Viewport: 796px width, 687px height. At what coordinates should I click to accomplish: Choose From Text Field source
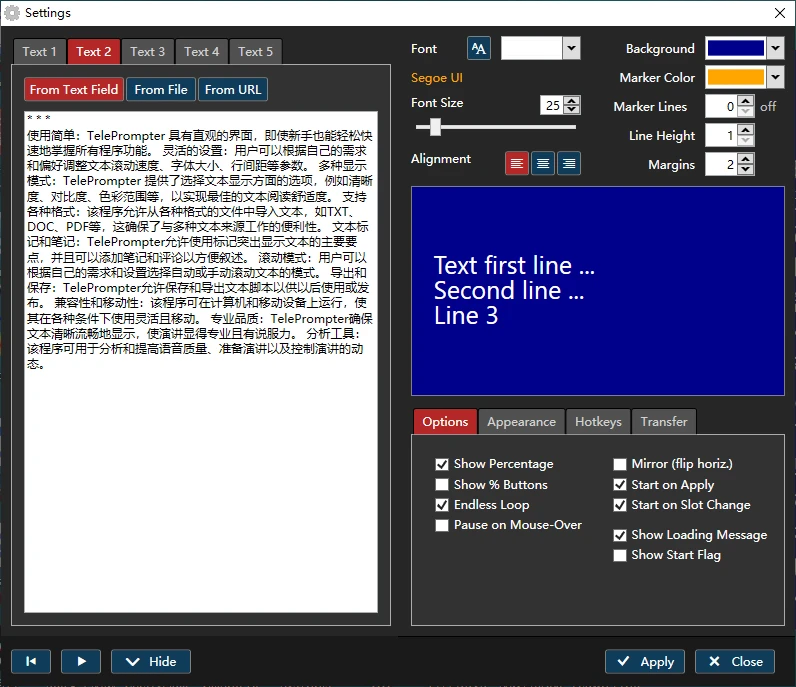click(74, 89)
